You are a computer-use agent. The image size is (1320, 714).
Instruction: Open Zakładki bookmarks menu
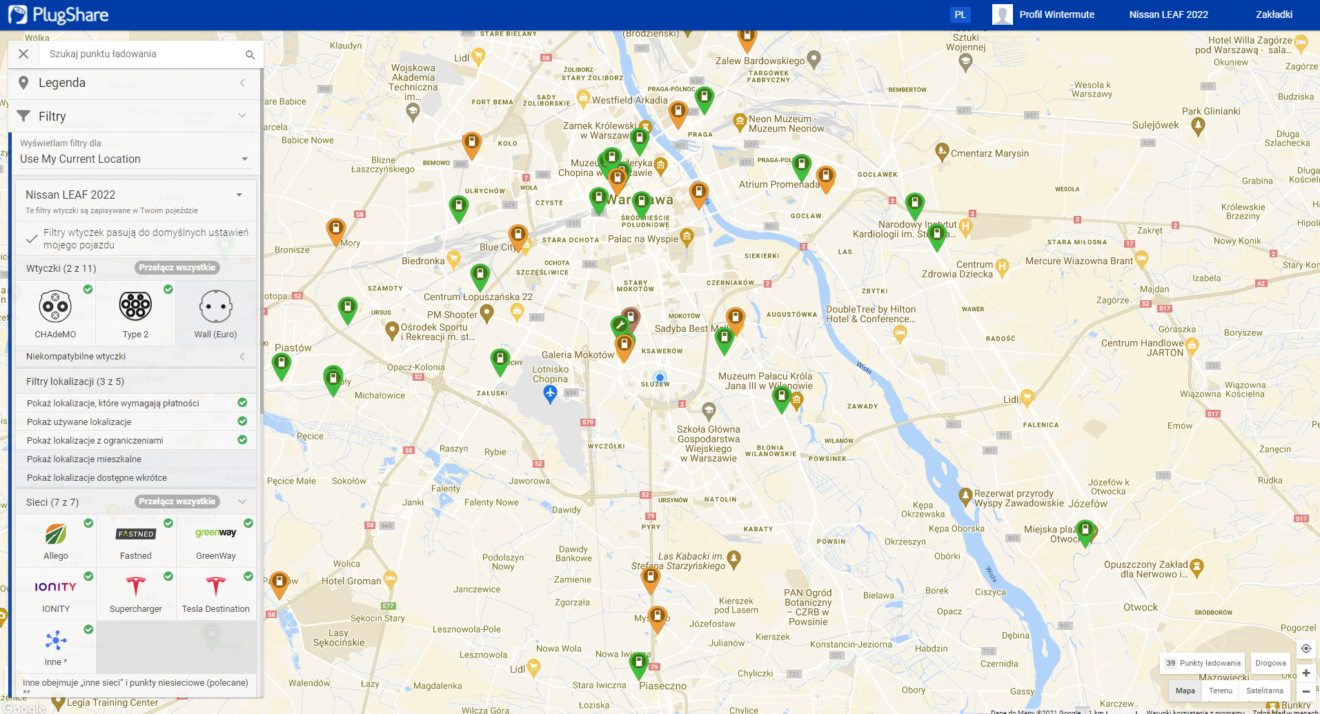[x=1274, y=15]
